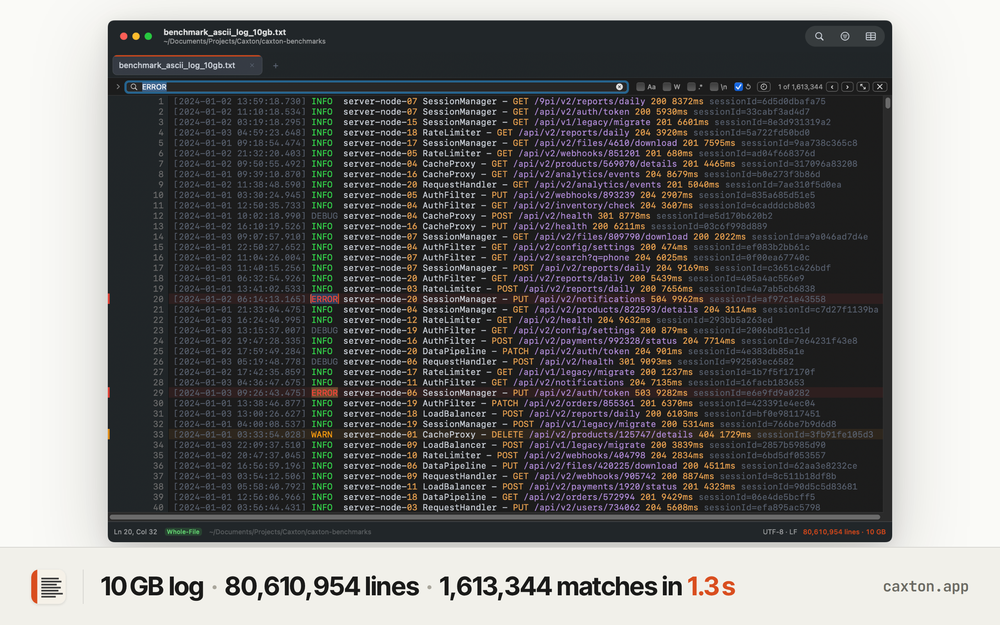Click timestamp '2024-01-02 13:59:18.730'

pos(240,101)
